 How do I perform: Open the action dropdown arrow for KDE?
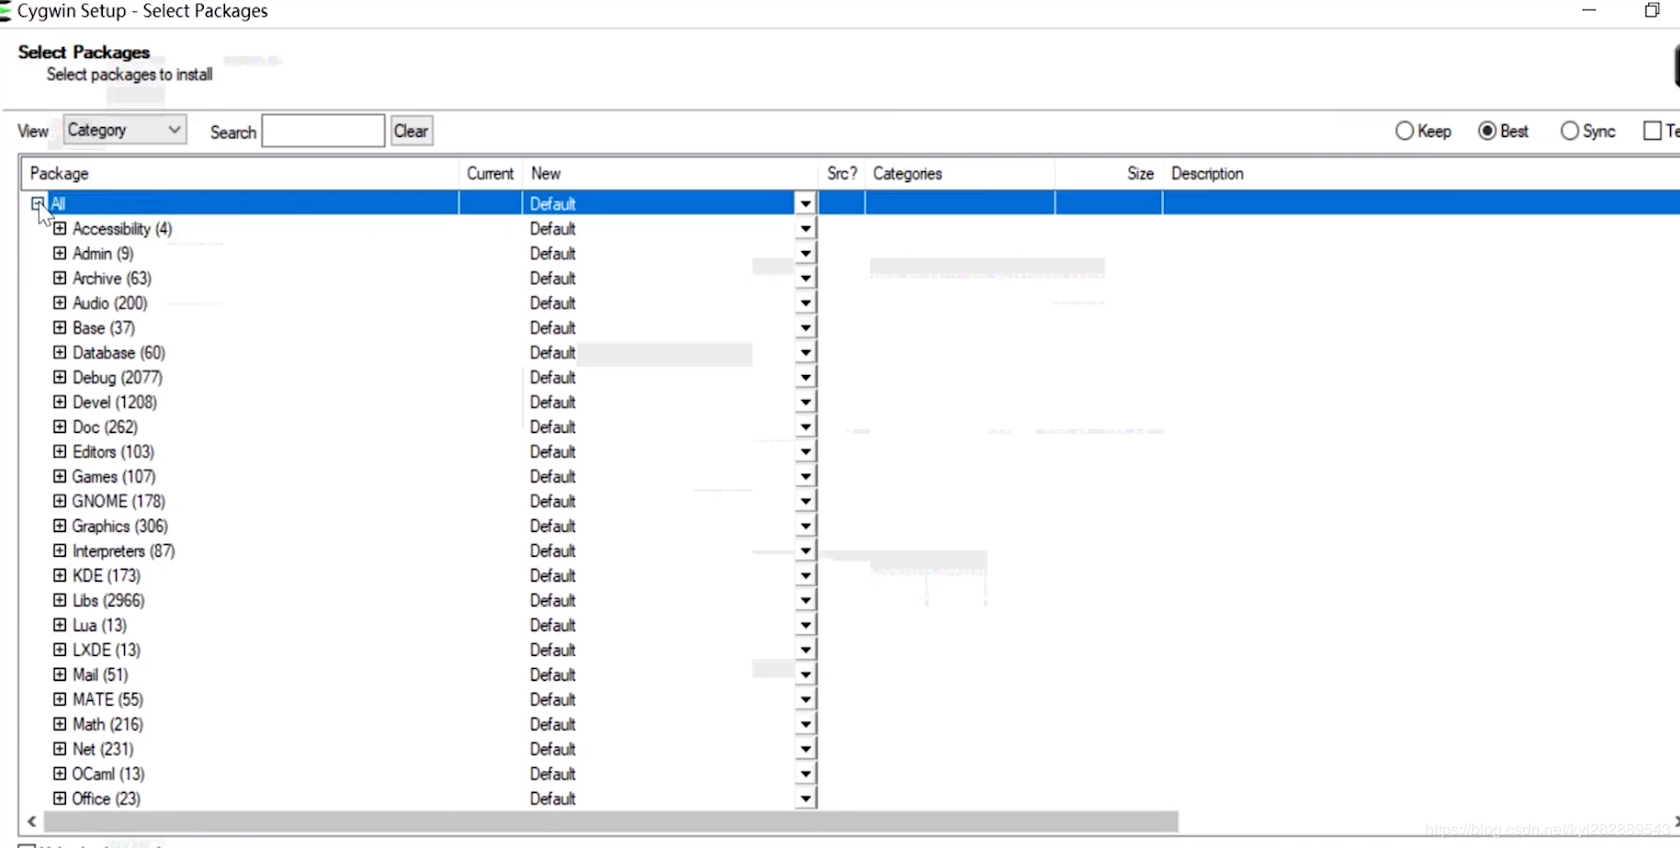[805, 576]
